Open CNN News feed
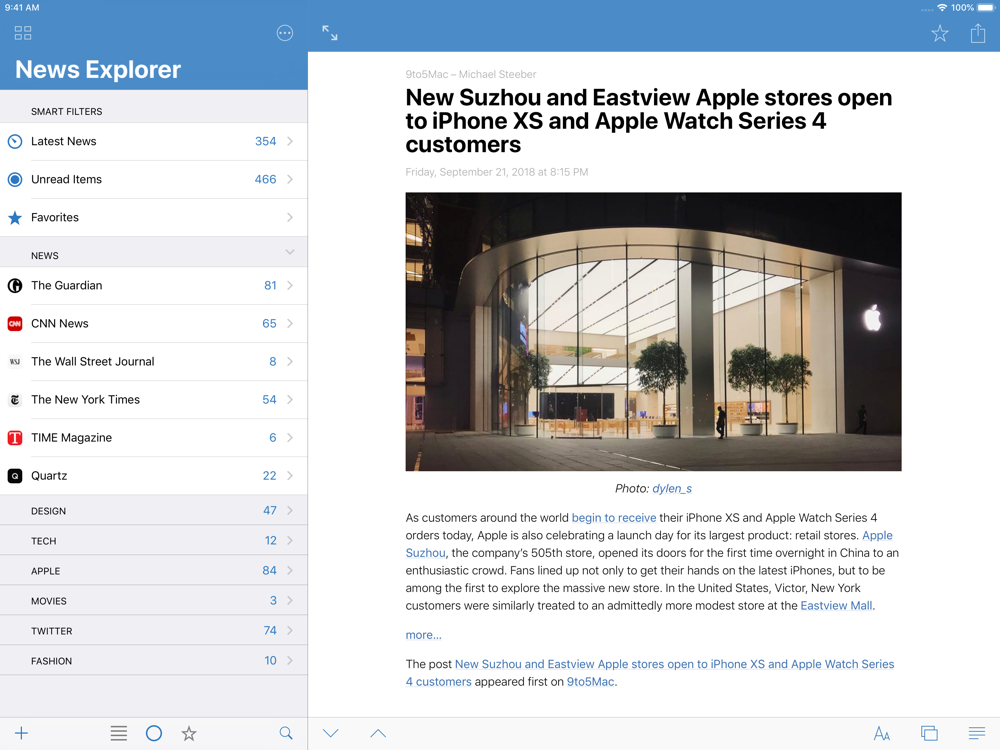 click(154, 323)
